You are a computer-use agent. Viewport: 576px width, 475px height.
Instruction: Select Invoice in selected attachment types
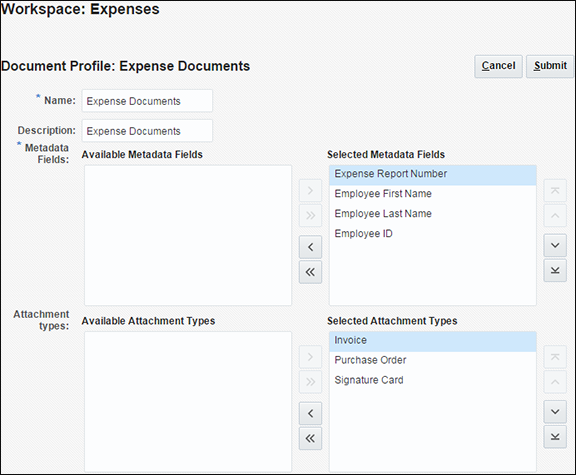point(433,341)
